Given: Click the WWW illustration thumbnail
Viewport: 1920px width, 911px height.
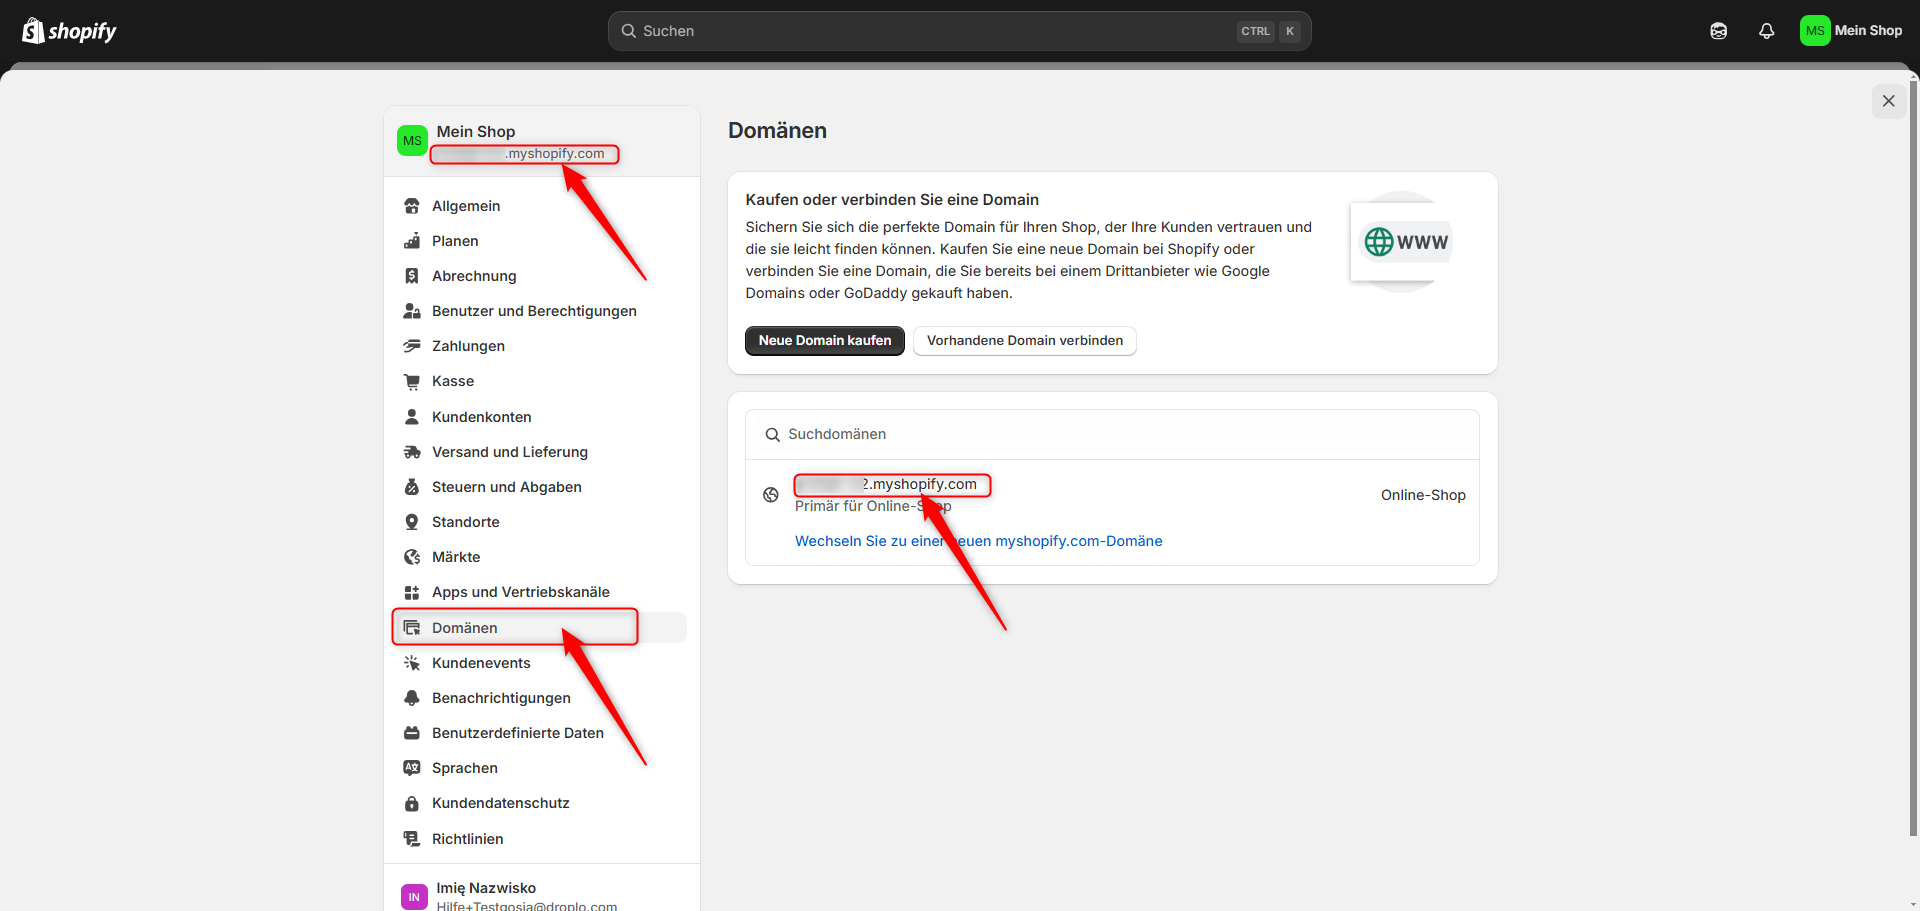Looking at the screenshot, I should 1403,242.
